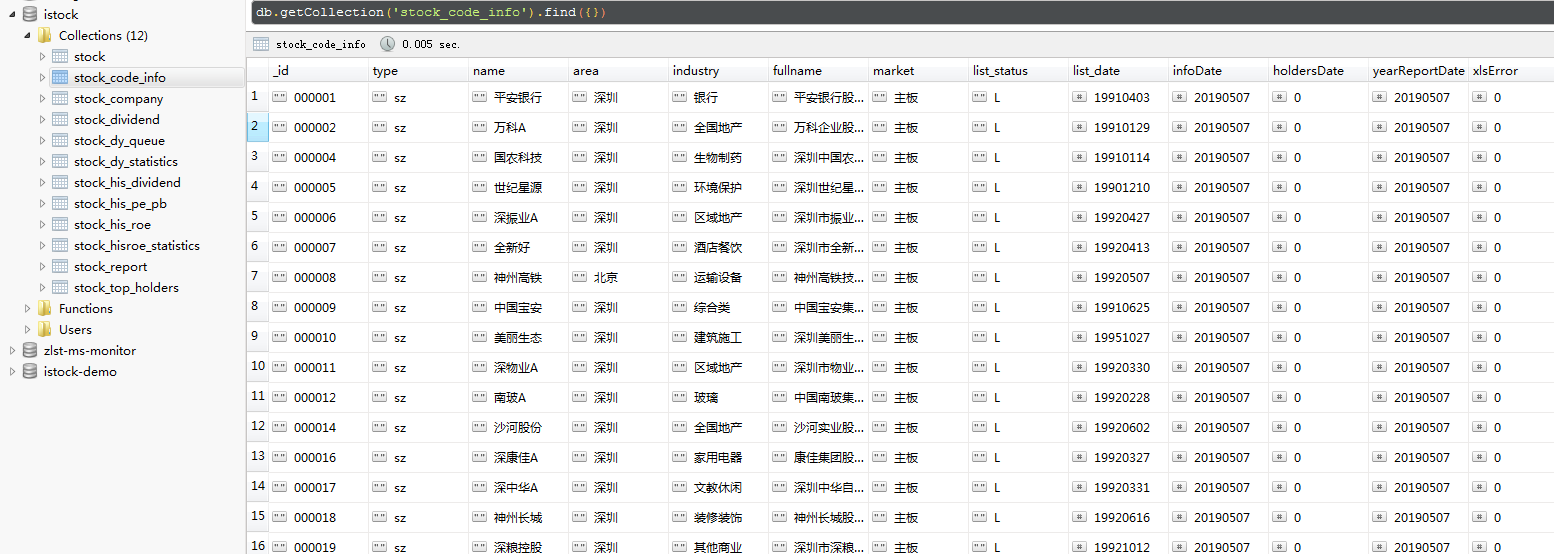Expand the Users folder
The height and width of the screenshot is (554, 1554).
[28, 329]
